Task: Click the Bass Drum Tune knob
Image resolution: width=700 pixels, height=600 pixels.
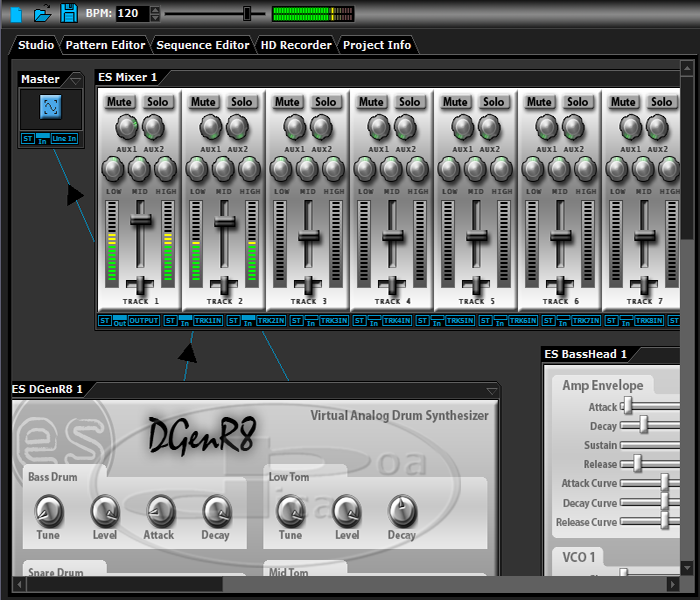Action: click(x=46, y=512)
